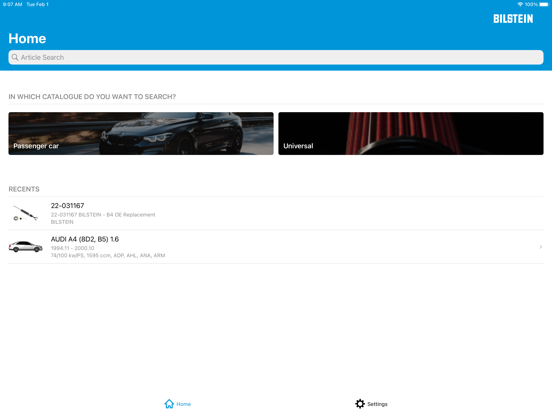552x414 pixels.
Task: Check the Wi-Fi status icon
Action: tap(520, 4)
